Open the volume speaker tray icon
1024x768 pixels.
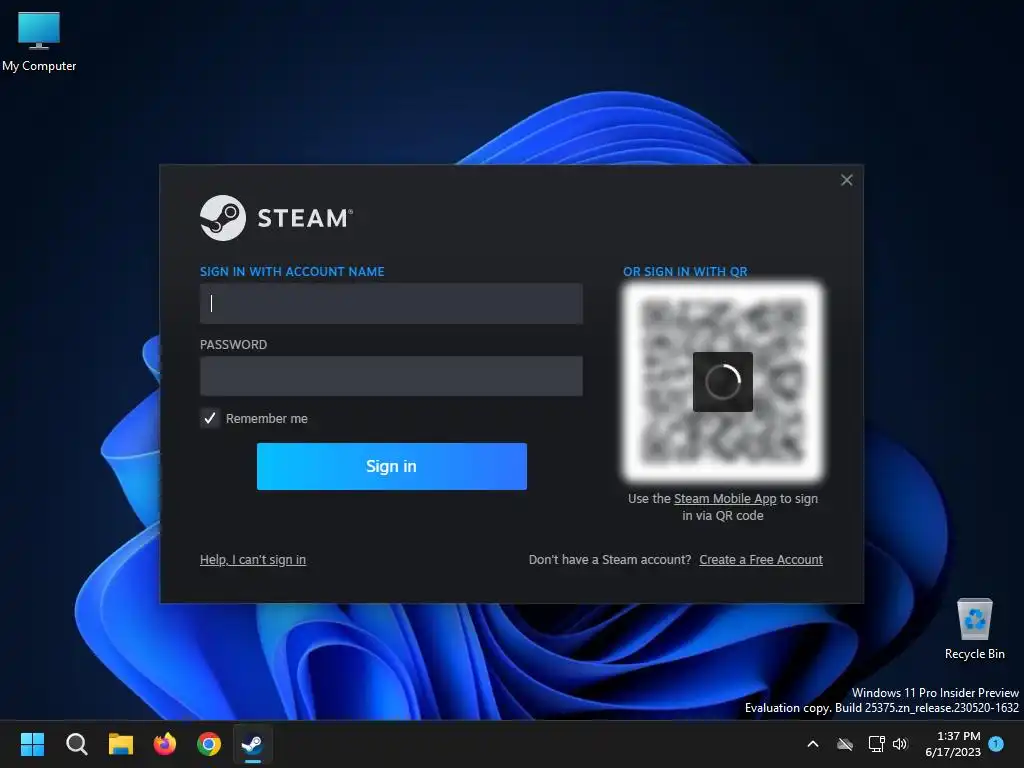click(900, 744)
